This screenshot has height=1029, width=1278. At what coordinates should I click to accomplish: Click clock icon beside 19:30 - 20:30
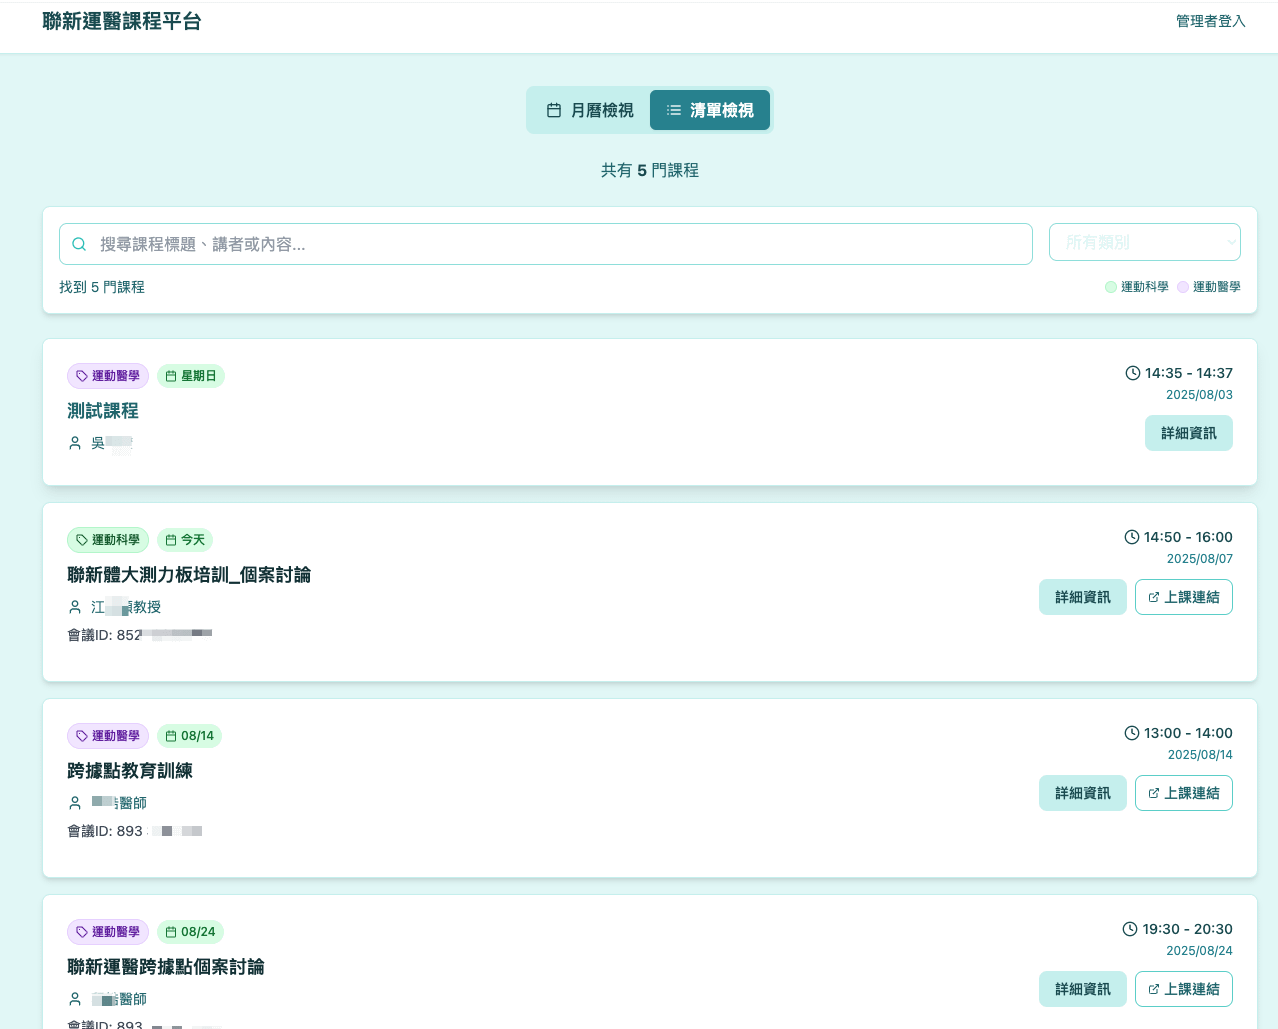(x=1131, y=929)
